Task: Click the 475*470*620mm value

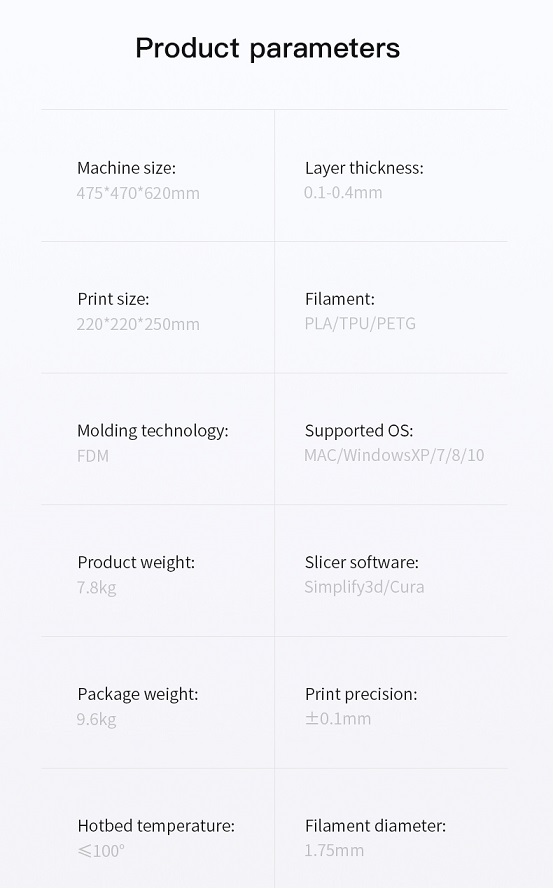Action: tap(138, 193)
